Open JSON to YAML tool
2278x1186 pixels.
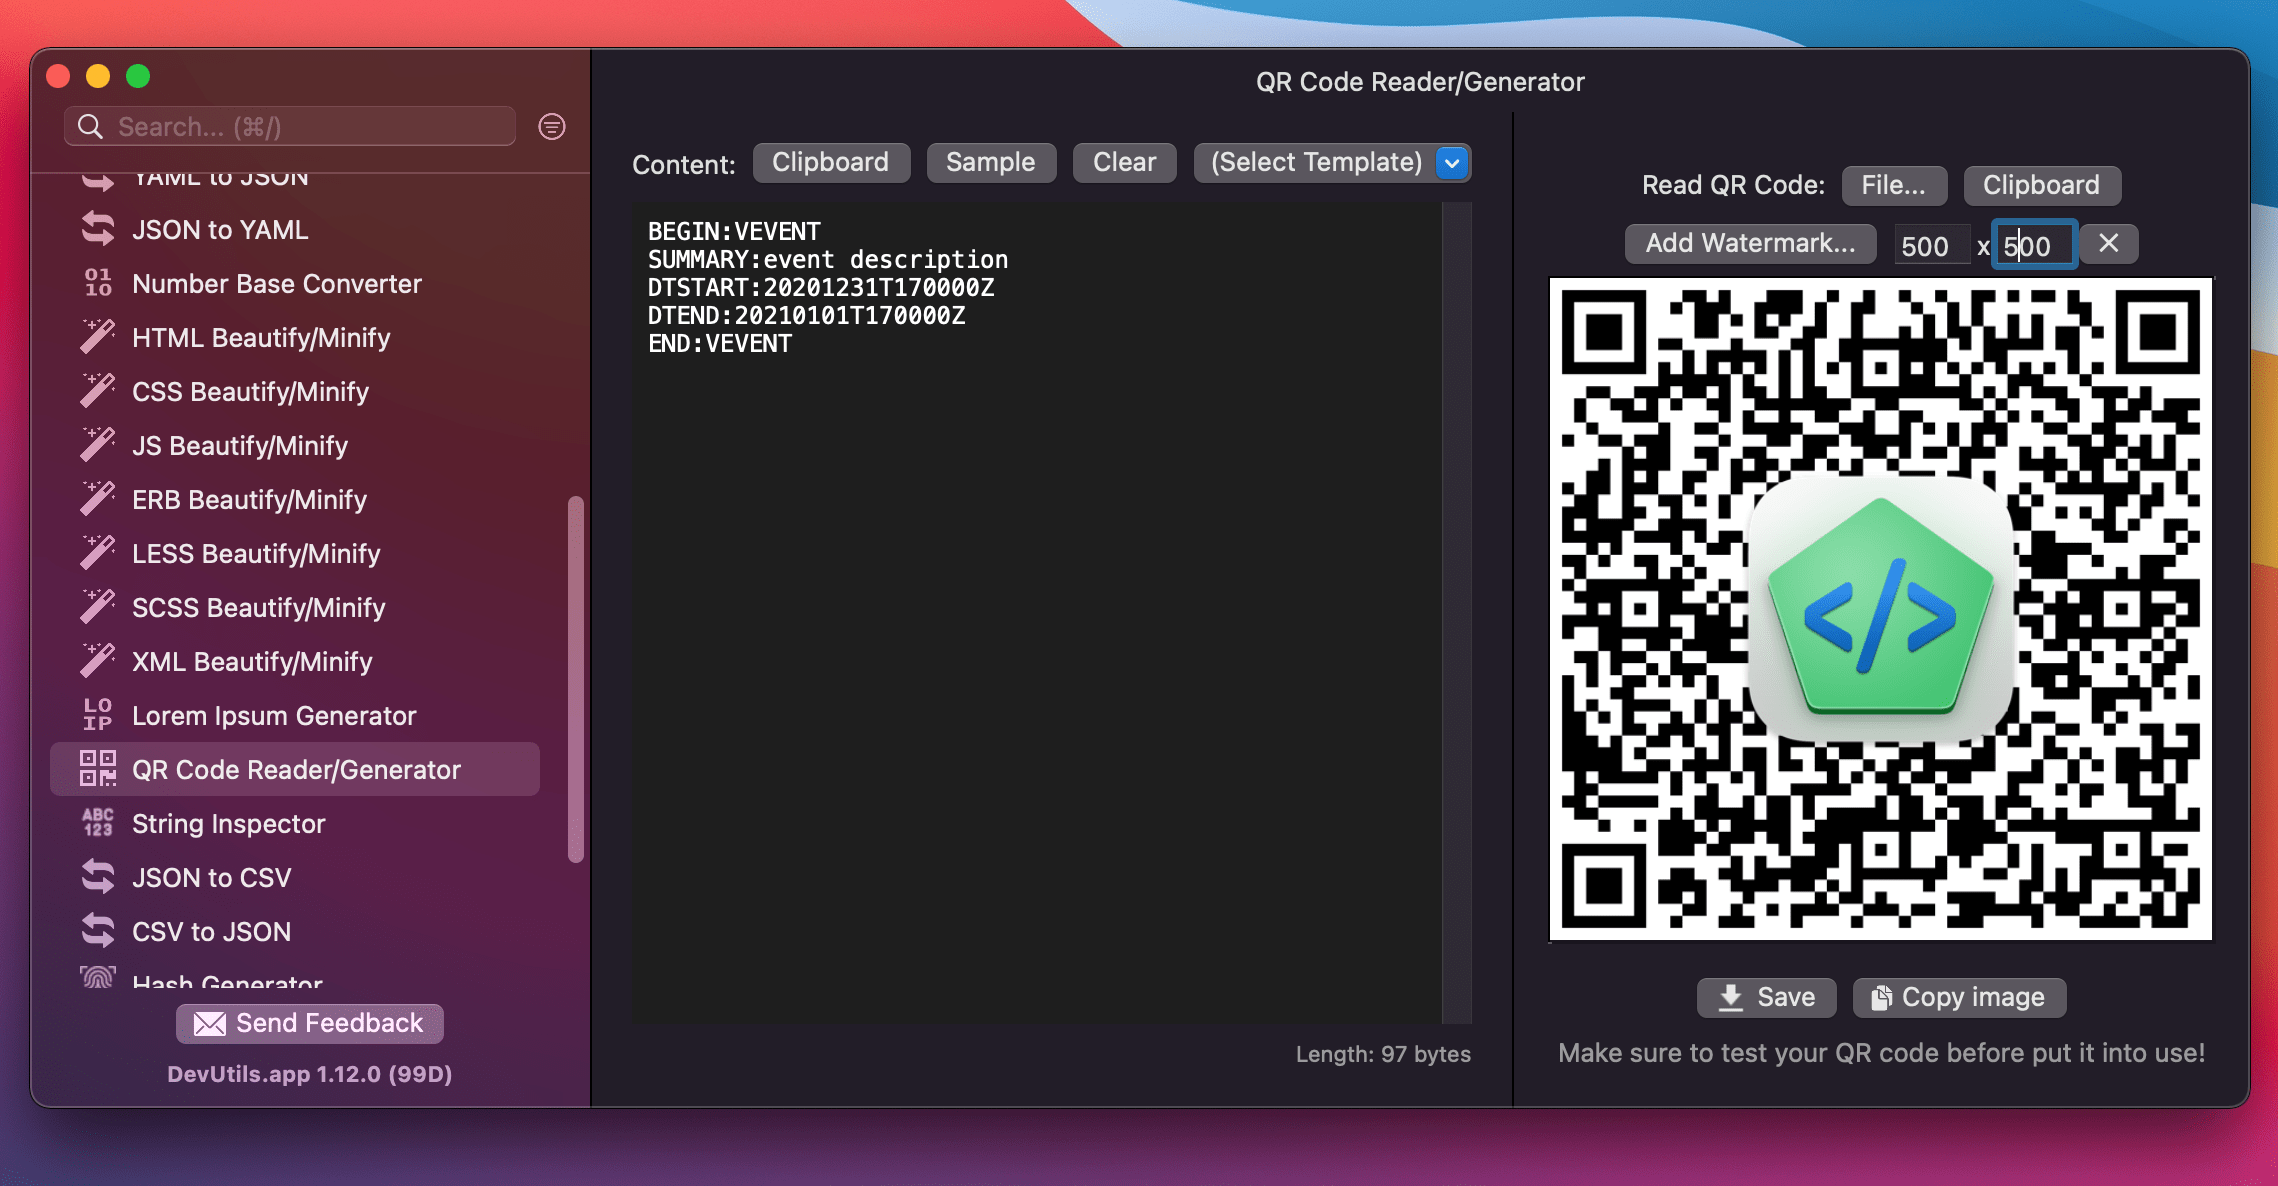(295, 229)
